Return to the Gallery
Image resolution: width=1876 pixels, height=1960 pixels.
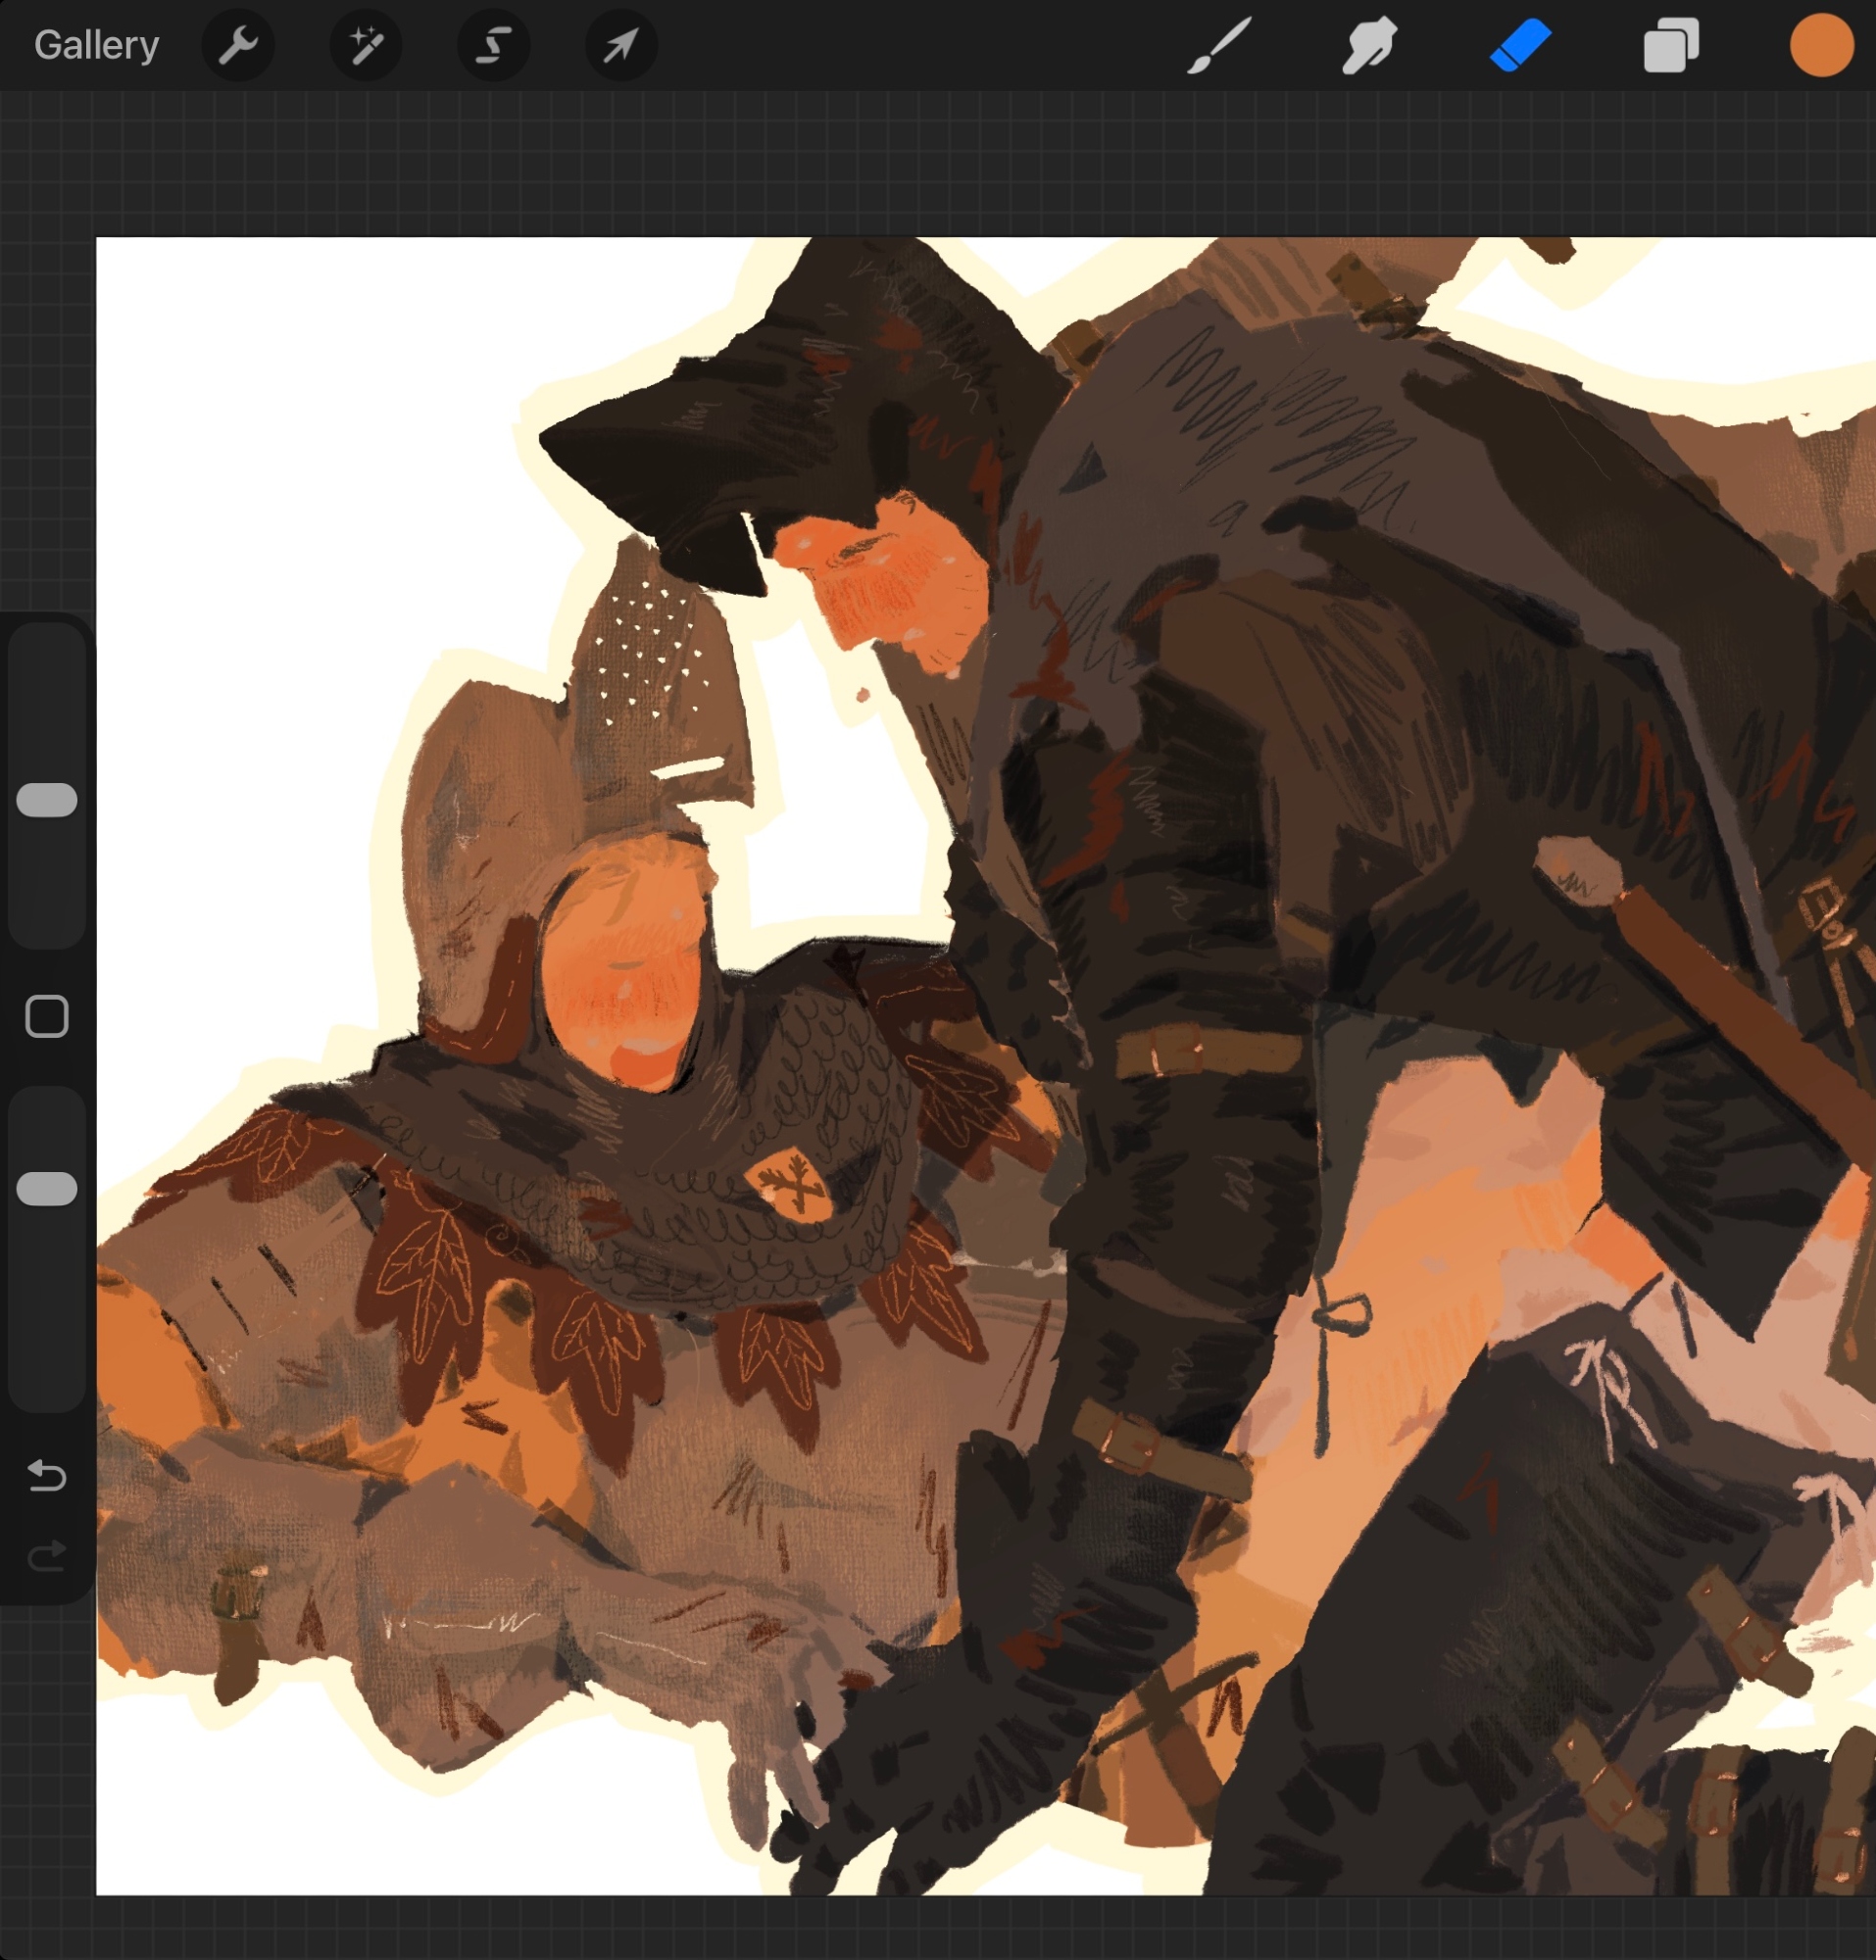[96, 46]
